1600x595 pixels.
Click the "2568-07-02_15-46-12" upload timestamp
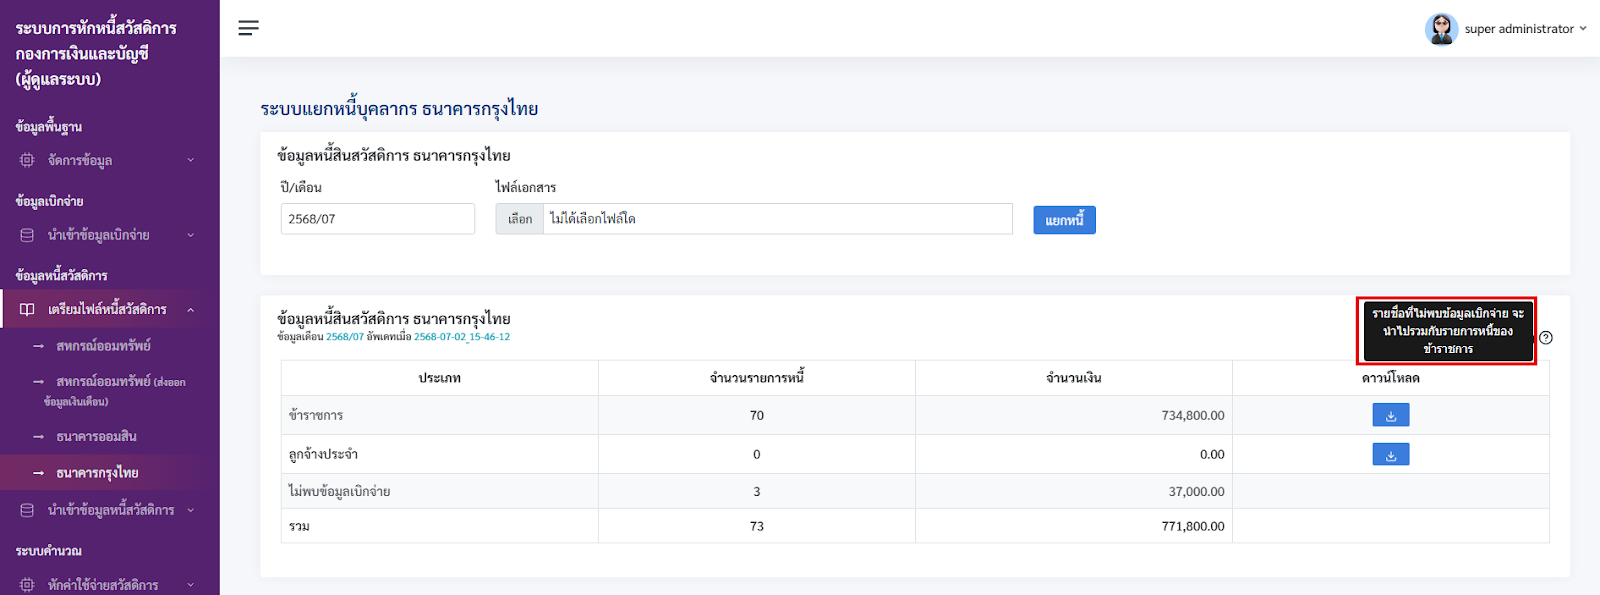(462, 337)
